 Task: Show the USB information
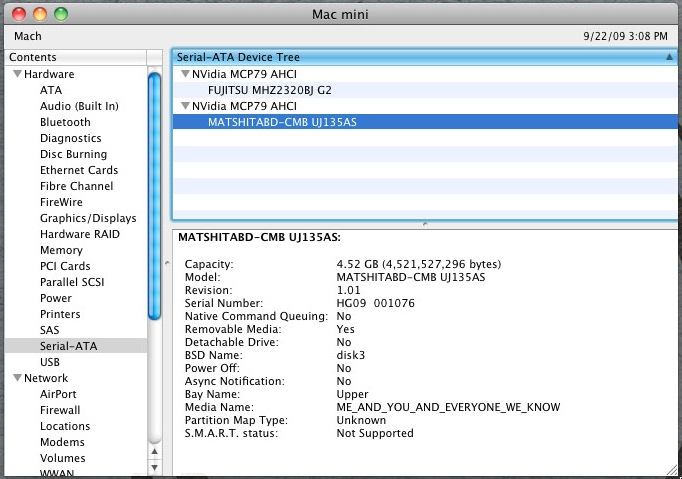pos(50,362)
